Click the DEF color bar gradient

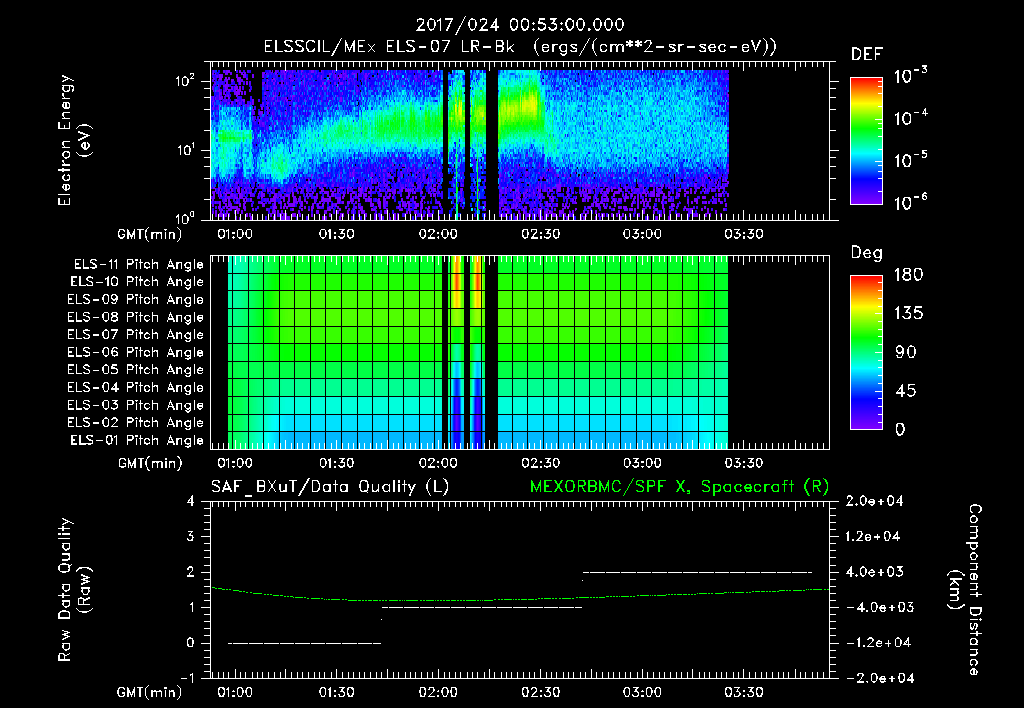[x=866, y=140]
